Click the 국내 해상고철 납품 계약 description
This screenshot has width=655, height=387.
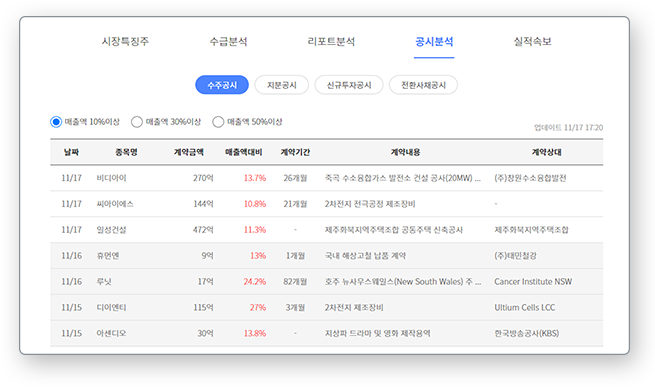365,256
